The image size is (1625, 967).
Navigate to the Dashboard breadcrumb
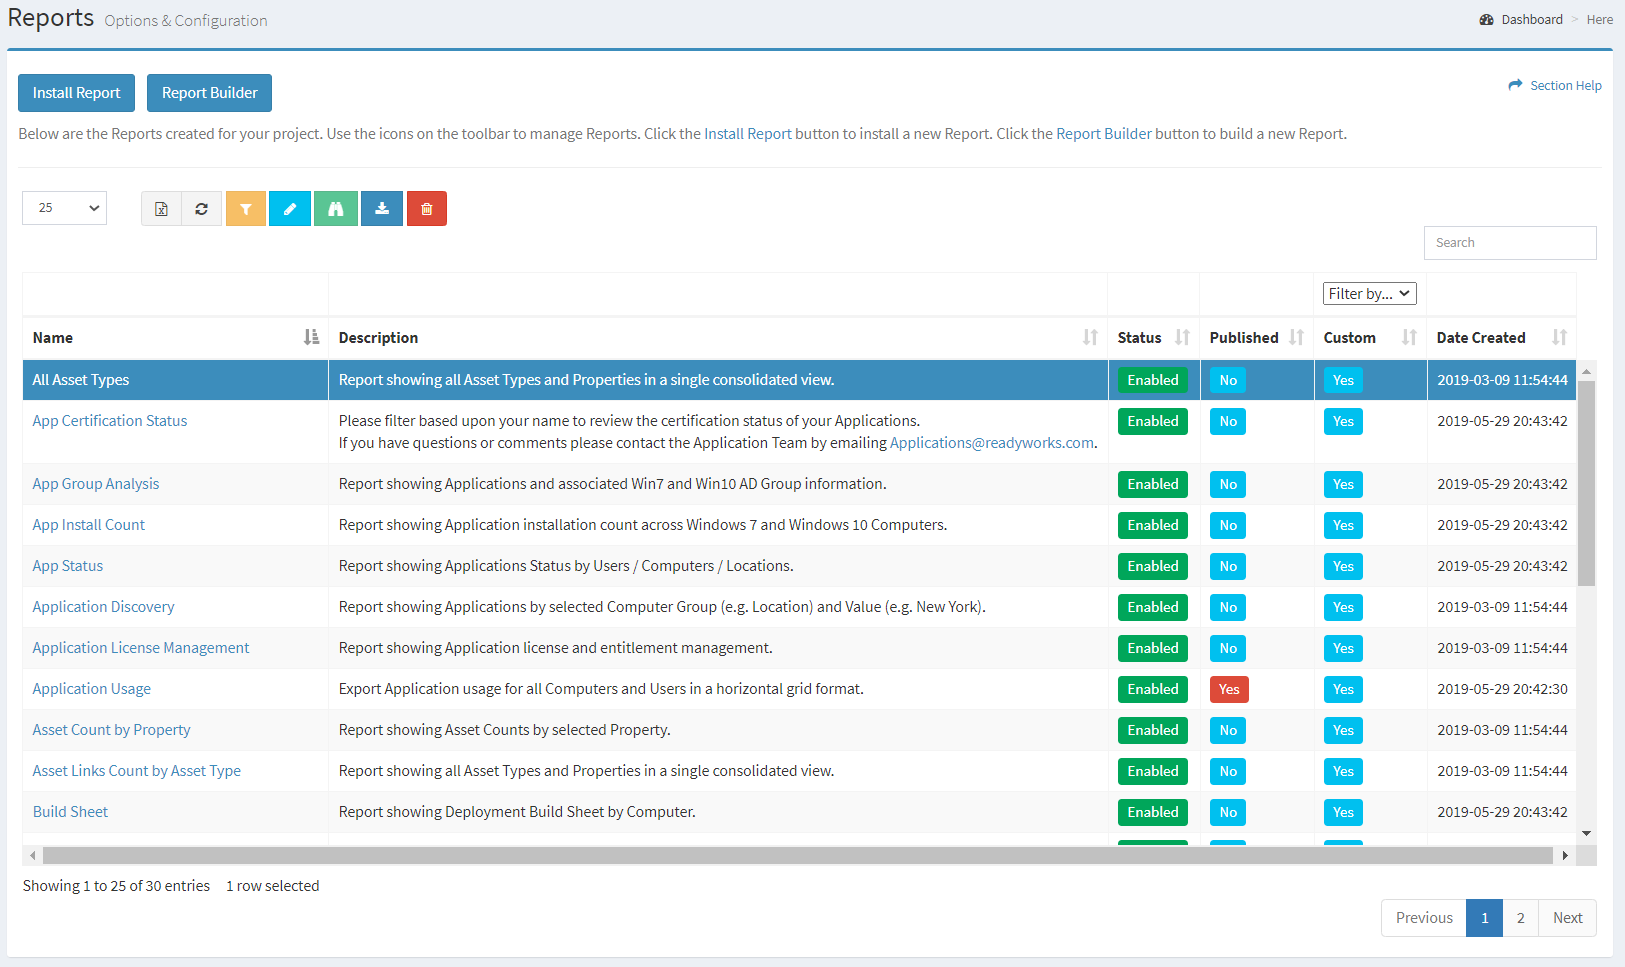pos(1531,19)
